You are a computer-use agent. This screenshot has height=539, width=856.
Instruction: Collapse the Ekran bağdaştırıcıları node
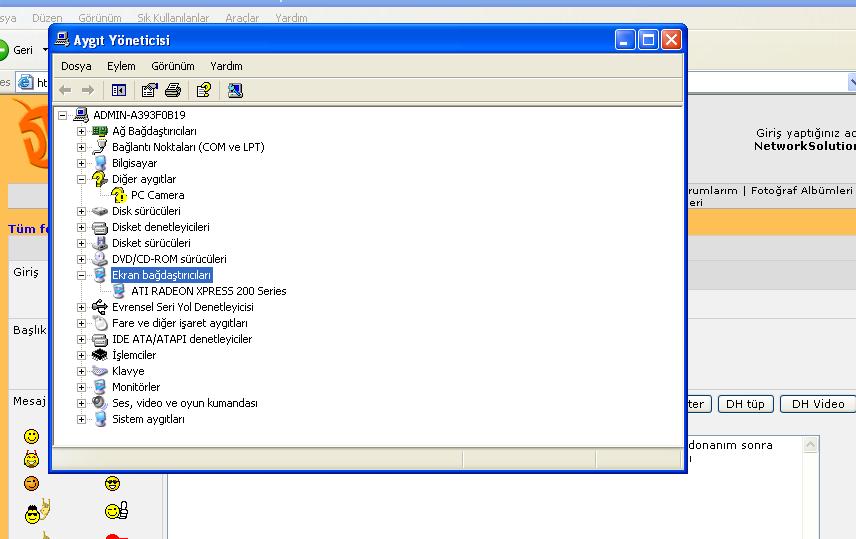[82, 275]
